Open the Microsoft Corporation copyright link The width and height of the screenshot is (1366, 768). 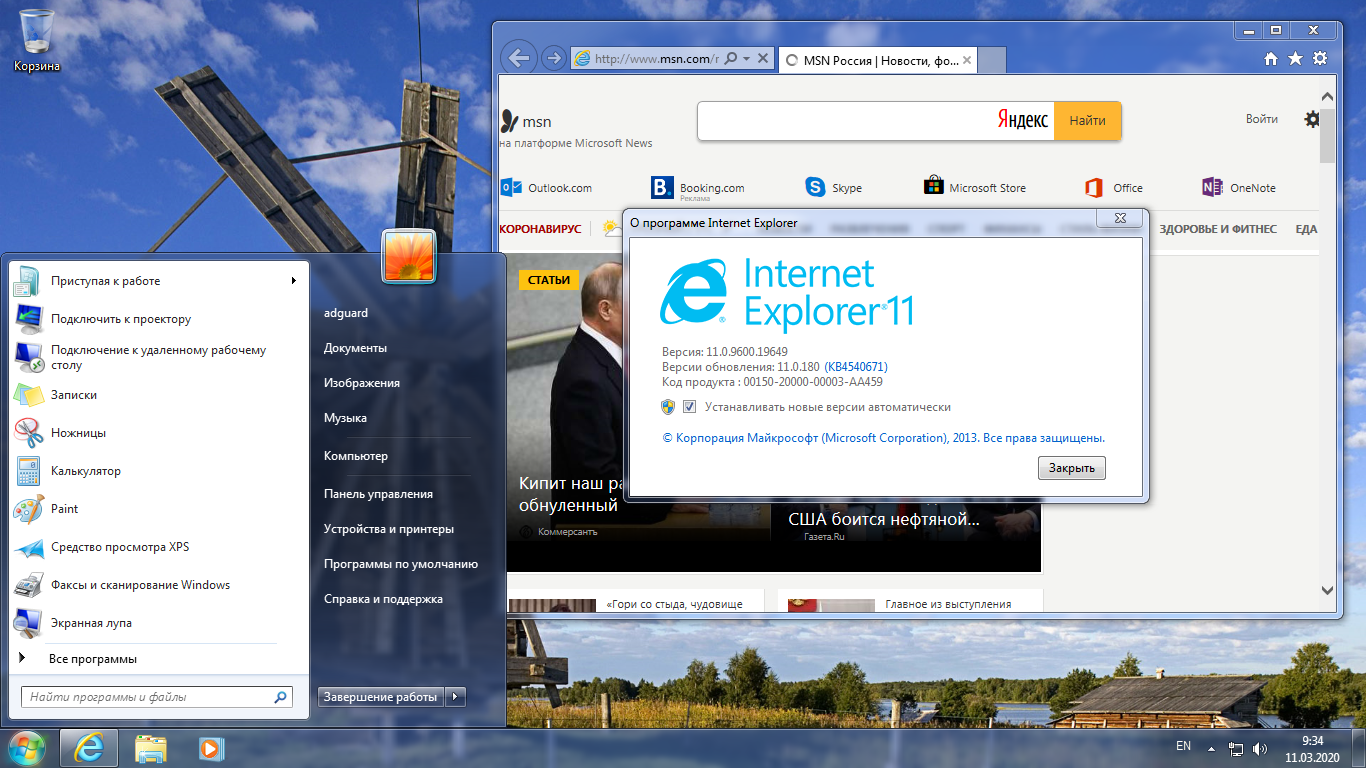(x=884, y=438)
